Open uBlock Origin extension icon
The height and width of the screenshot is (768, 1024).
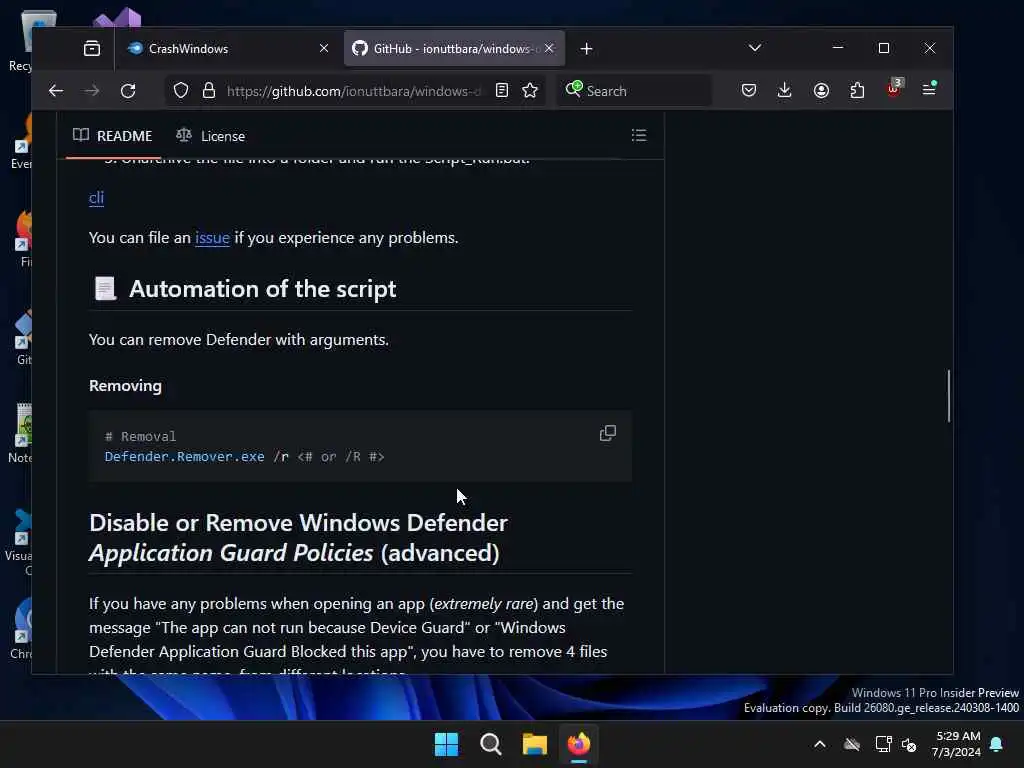pos(894,89)
